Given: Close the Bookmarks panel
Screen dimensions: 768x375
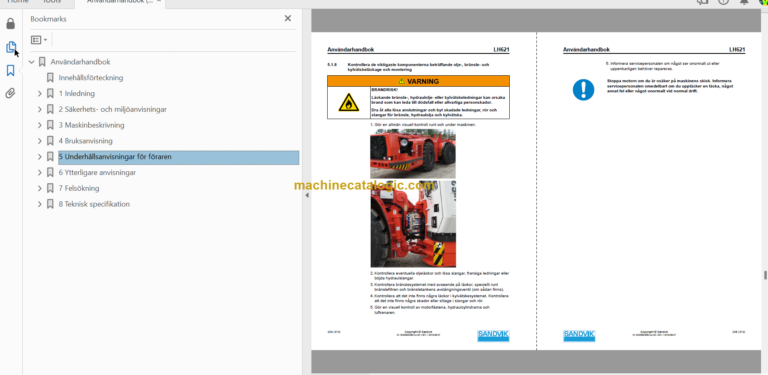Looking at the screenshot, I should click(x=288, y=19).
